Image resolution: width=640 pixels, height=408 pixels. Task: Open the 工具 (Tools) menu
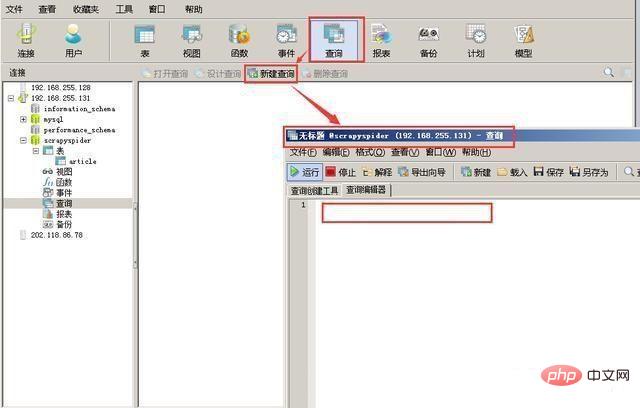[x=124, y=9]
